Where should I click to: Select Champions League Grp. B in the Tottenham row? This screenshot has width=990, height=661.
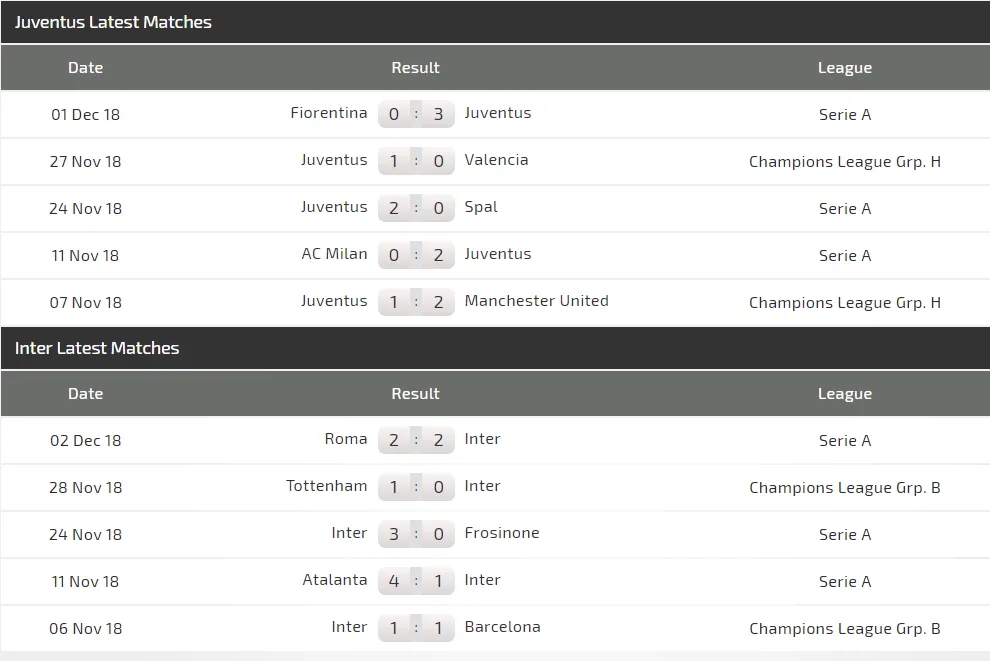pyautogui.click(x=844, y=487)
